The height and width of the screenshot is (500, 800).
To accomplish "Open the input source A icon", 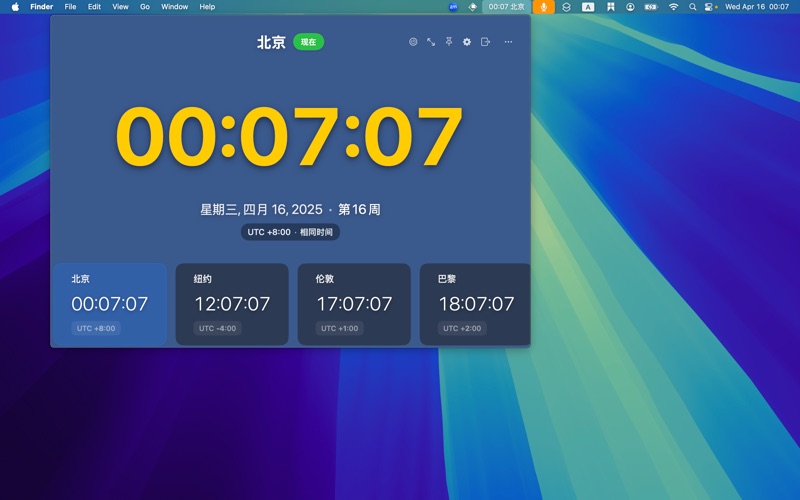I will point(588,7).
